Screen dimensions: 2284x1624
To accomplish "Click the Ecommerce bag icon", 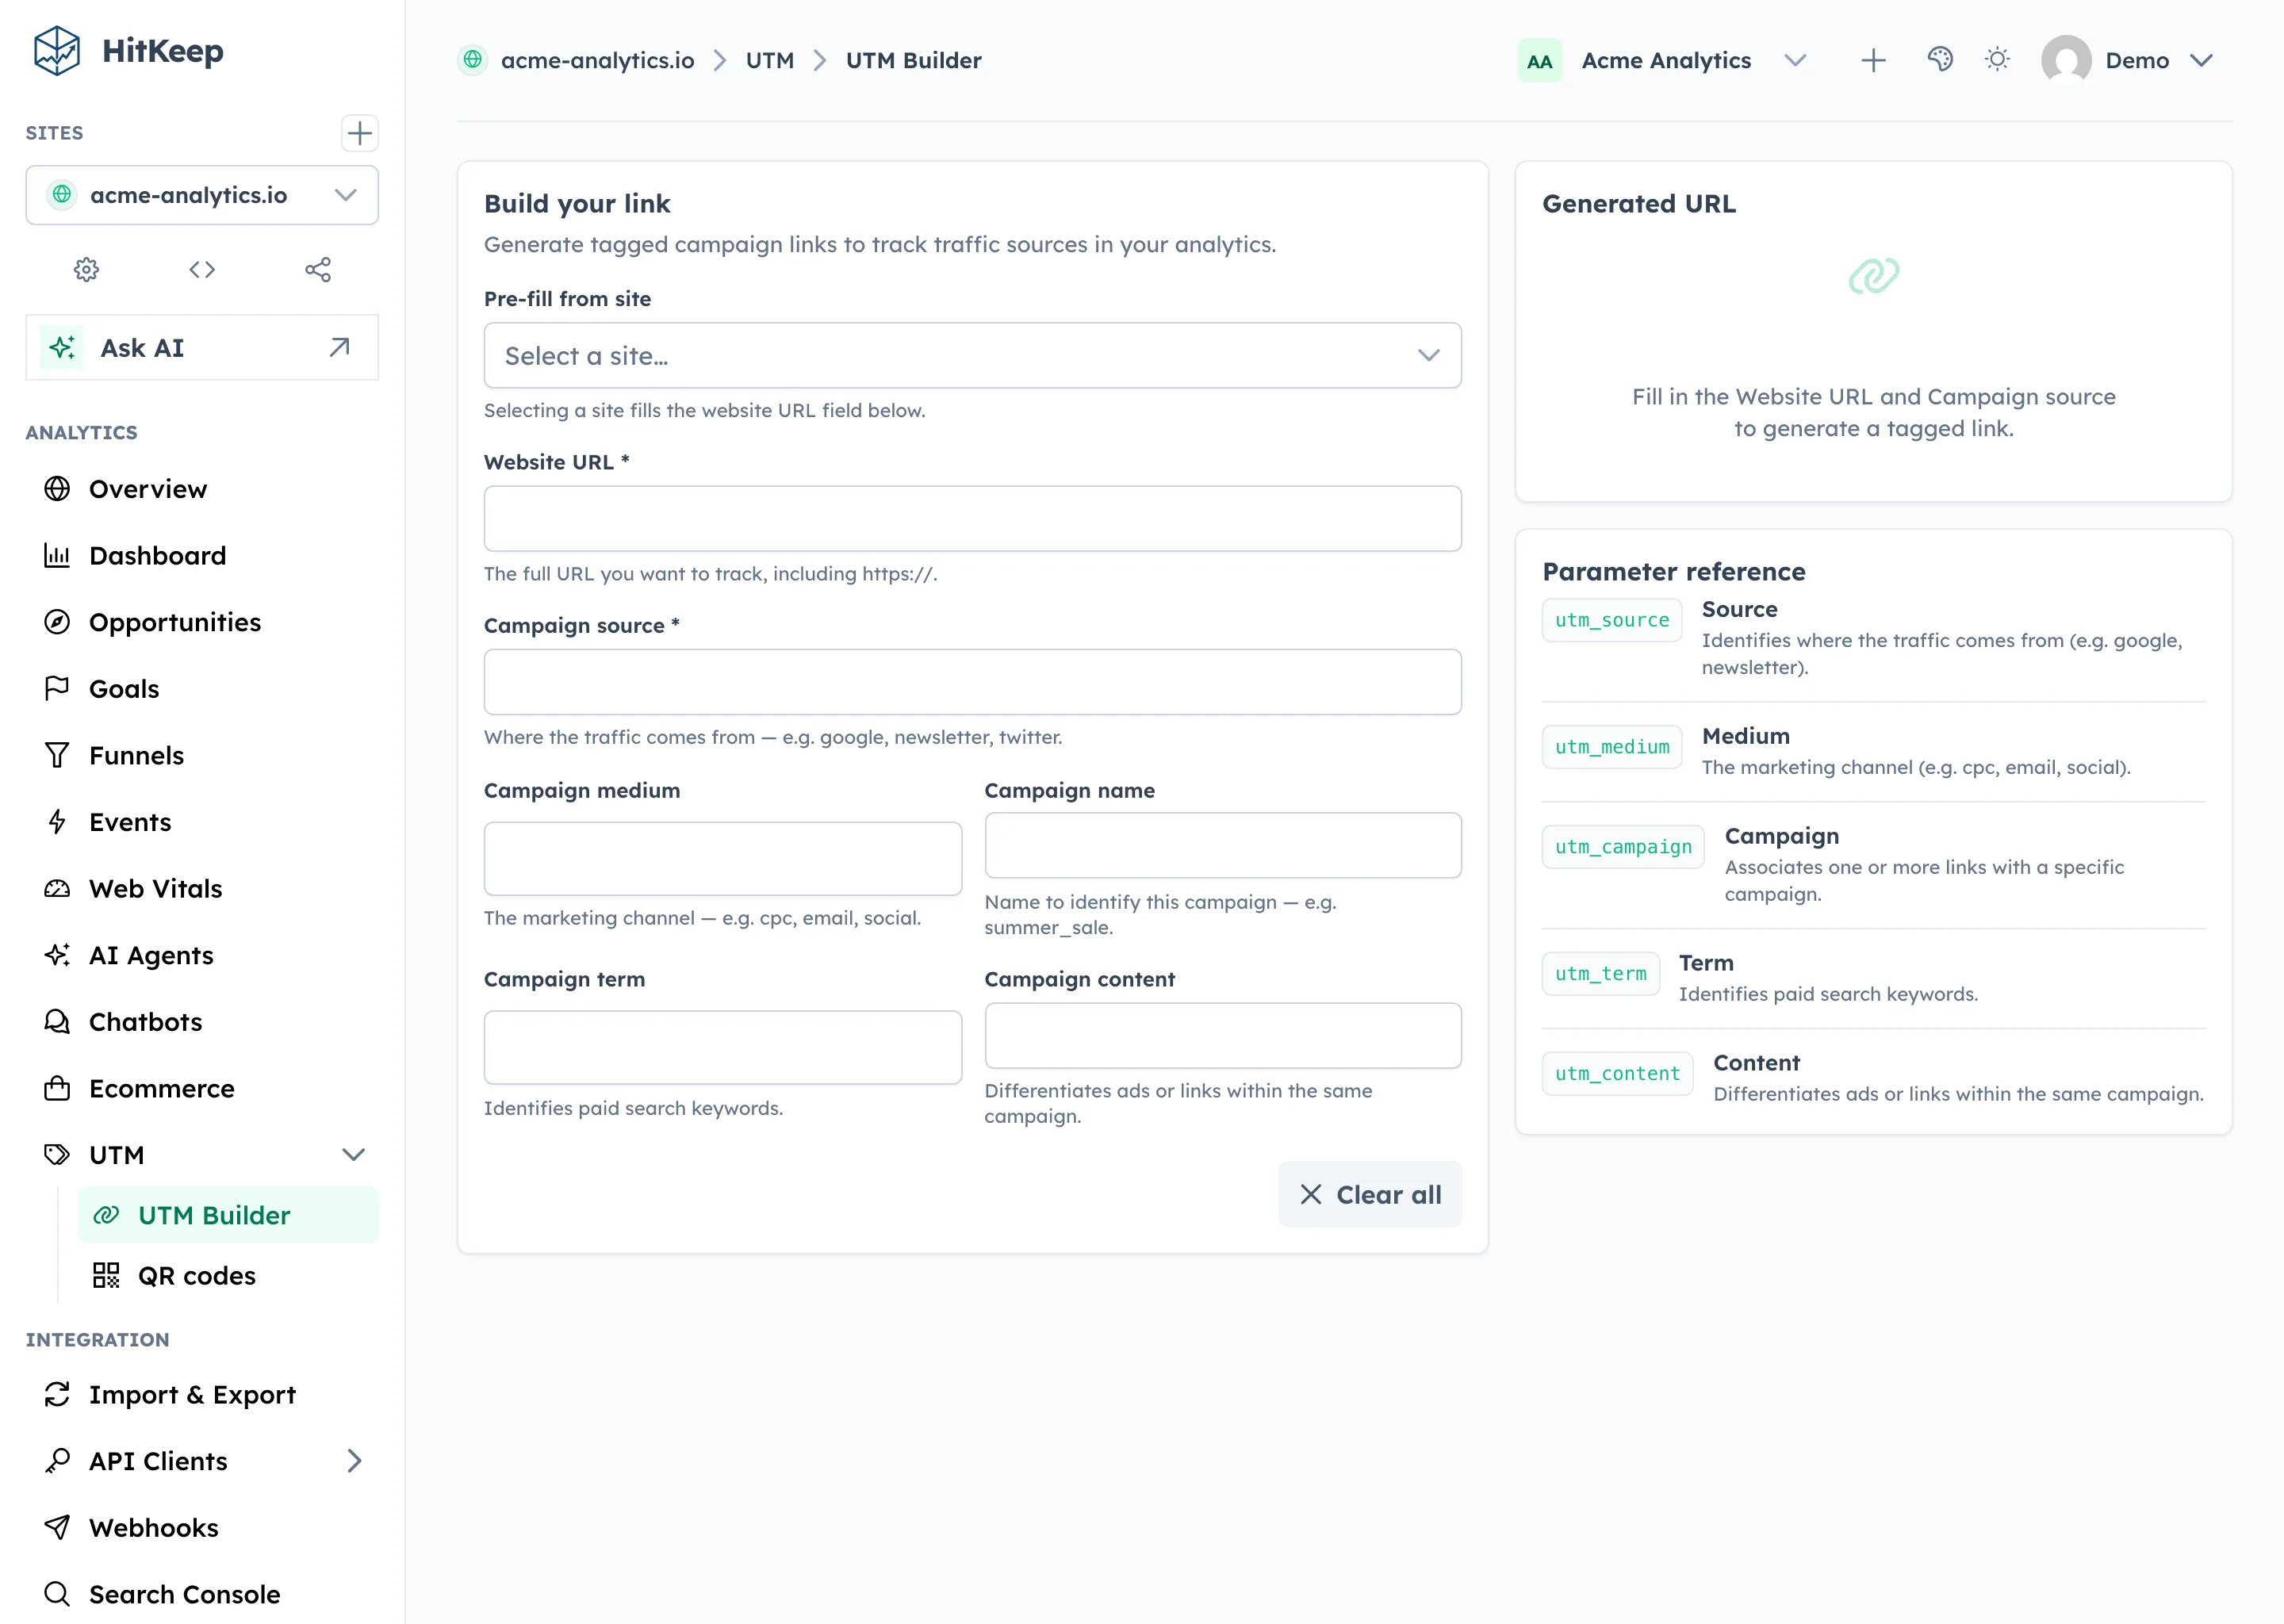I will pyautogui.click(x=57, y=1088).
